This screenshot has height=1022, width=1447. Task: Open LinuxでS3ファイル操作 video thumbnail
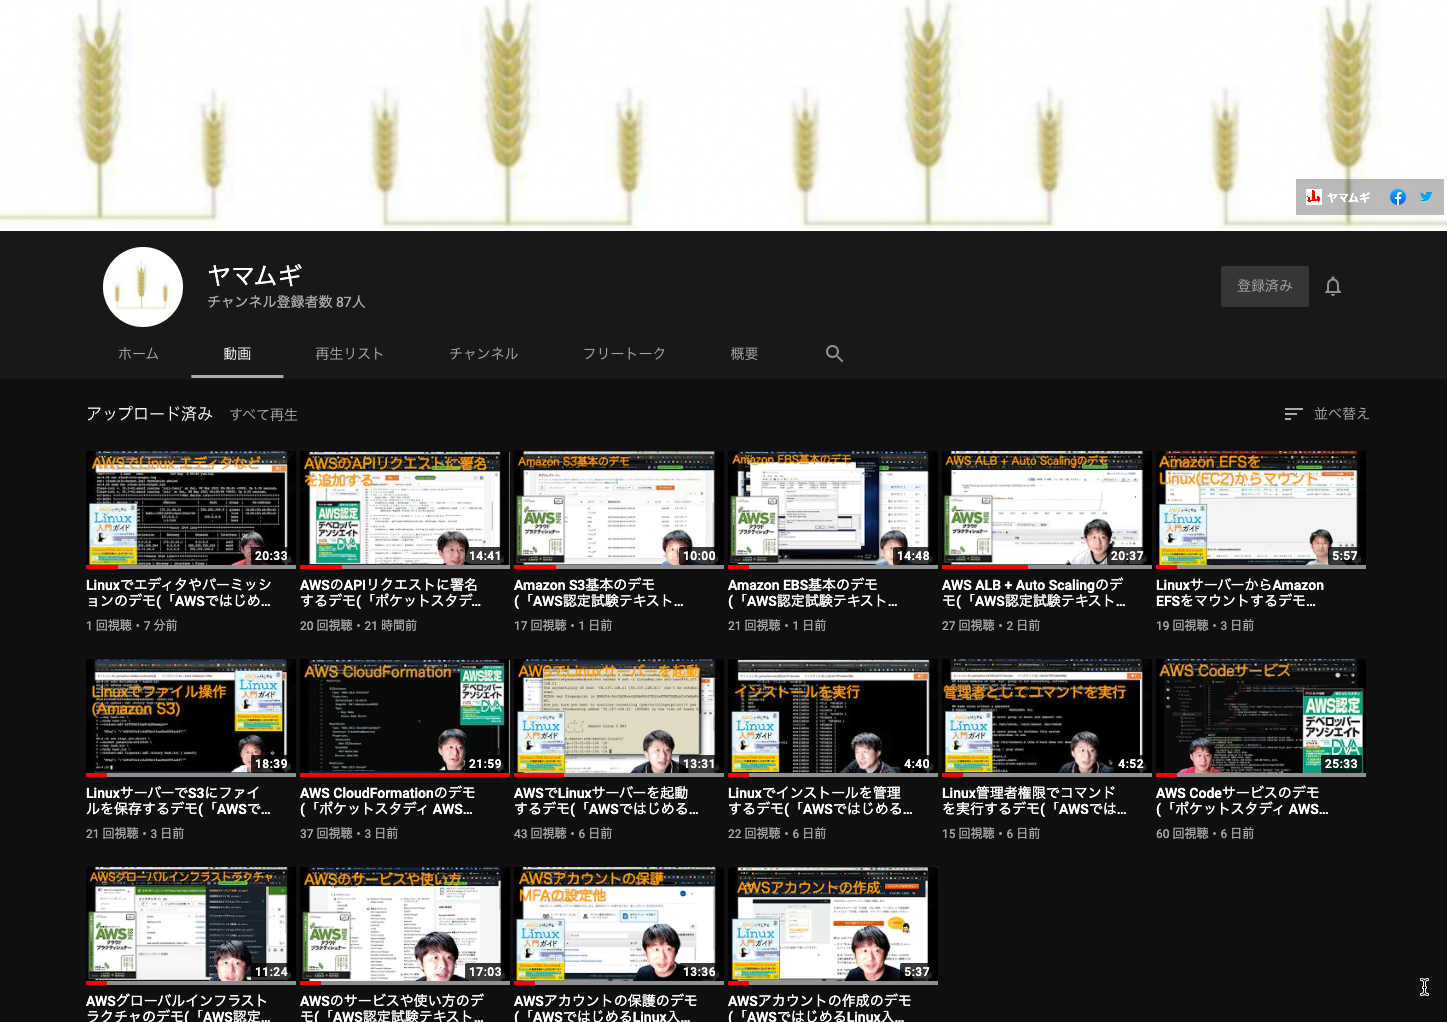(x=189, y=717)
